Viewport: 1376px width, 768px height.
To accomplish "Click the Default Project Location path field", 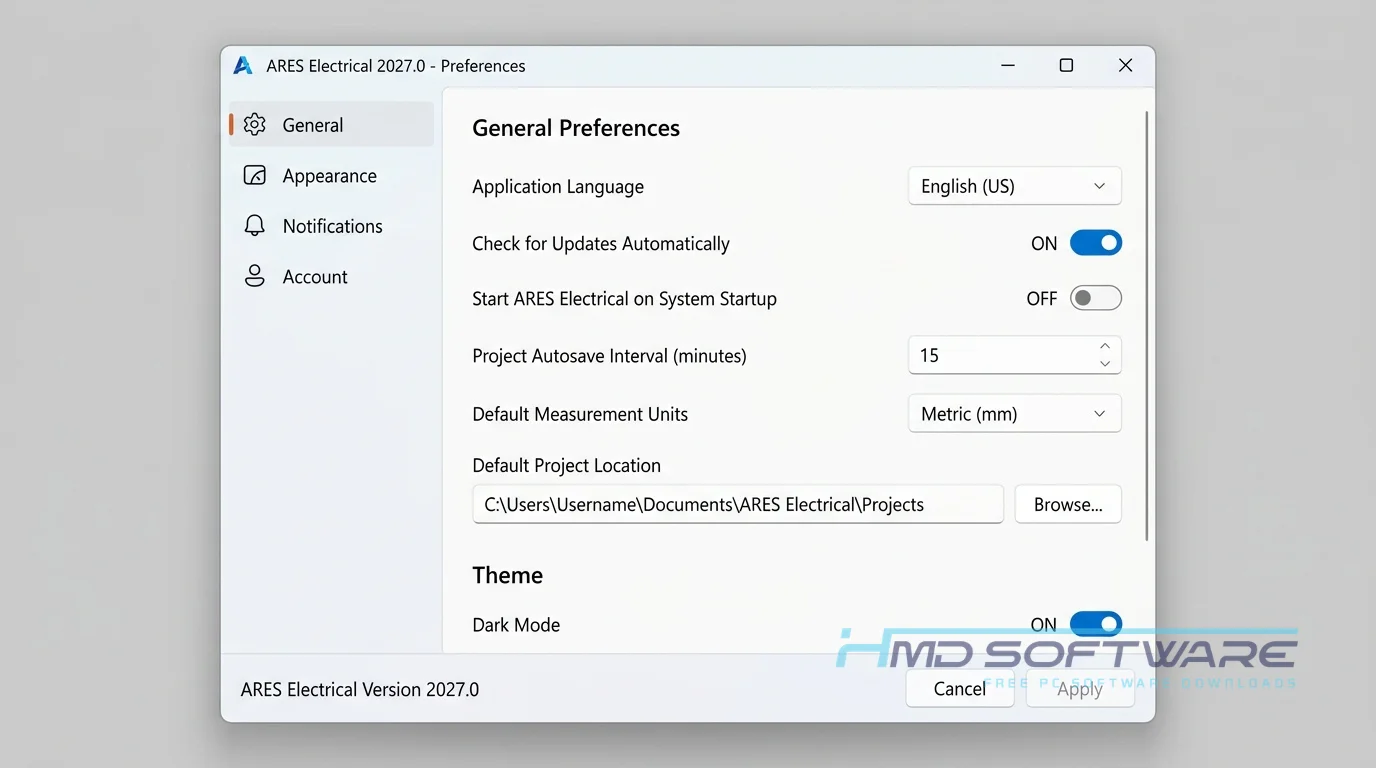I will point(738,504).
